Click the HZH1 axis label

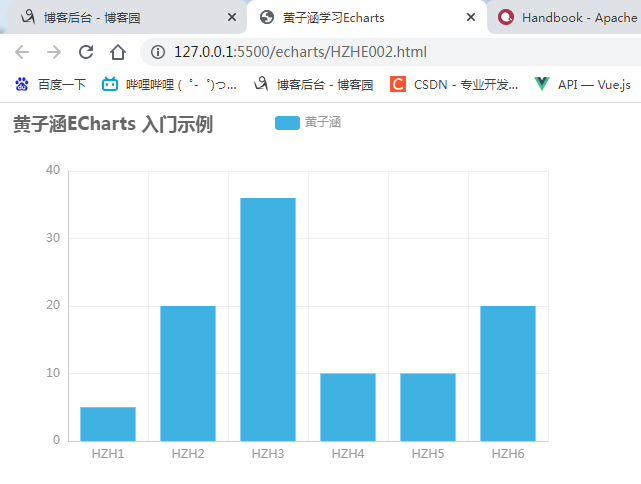point(108,454)
